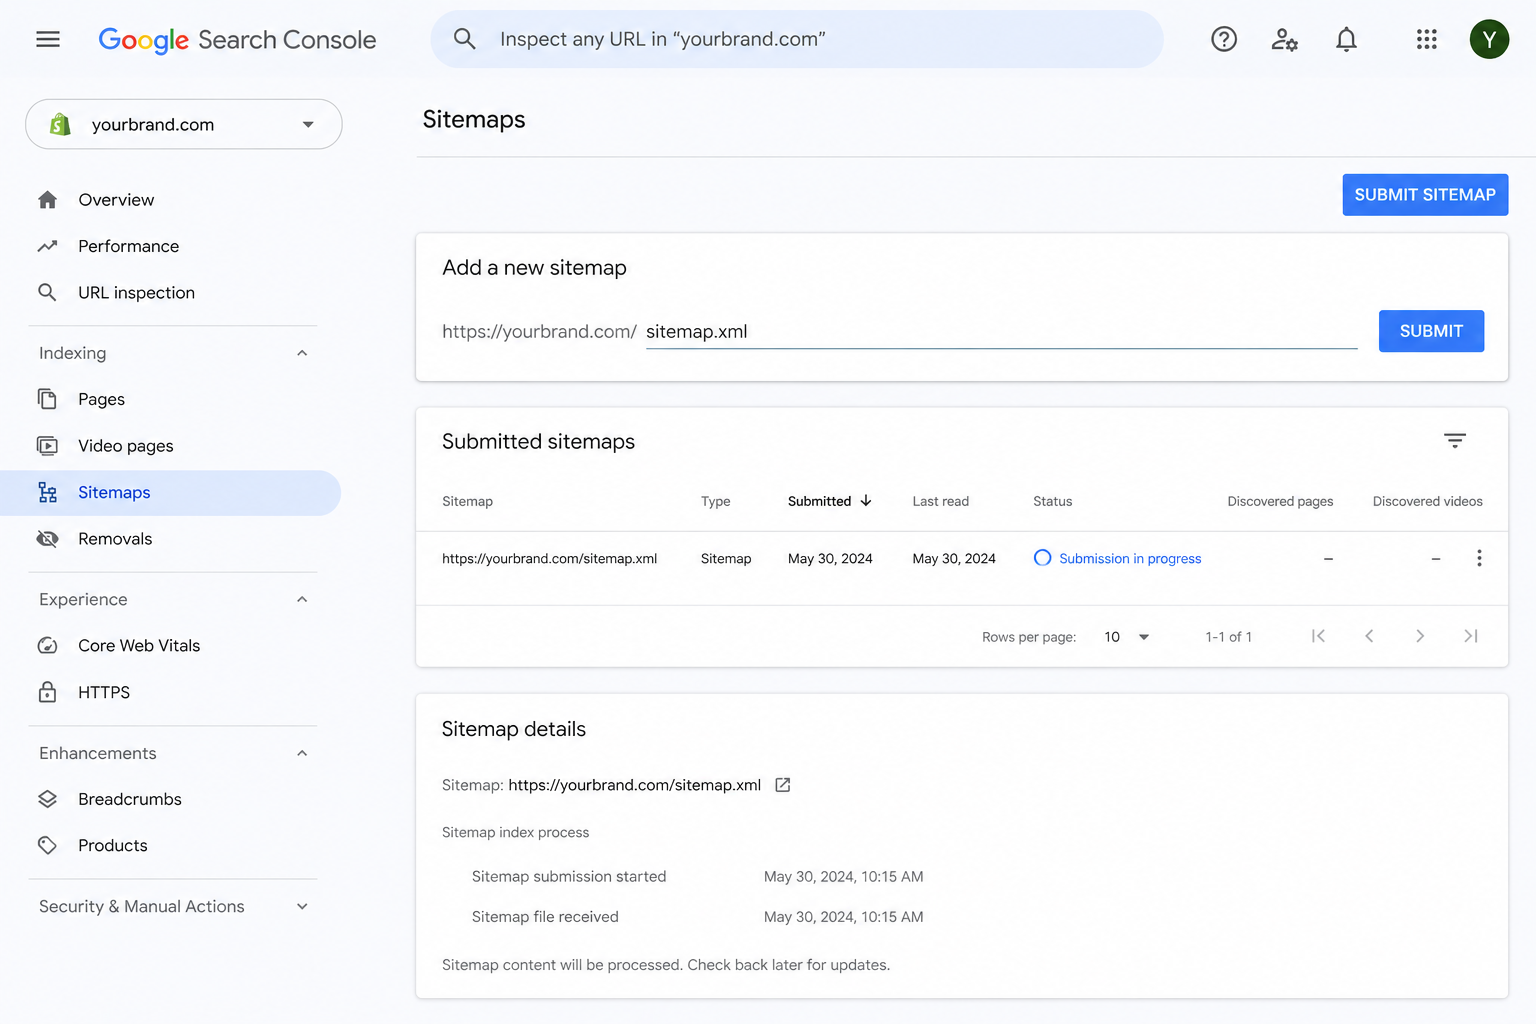1536x1024 pixels.
Task: Click the Performance trend icon
Action: point(47,246)
